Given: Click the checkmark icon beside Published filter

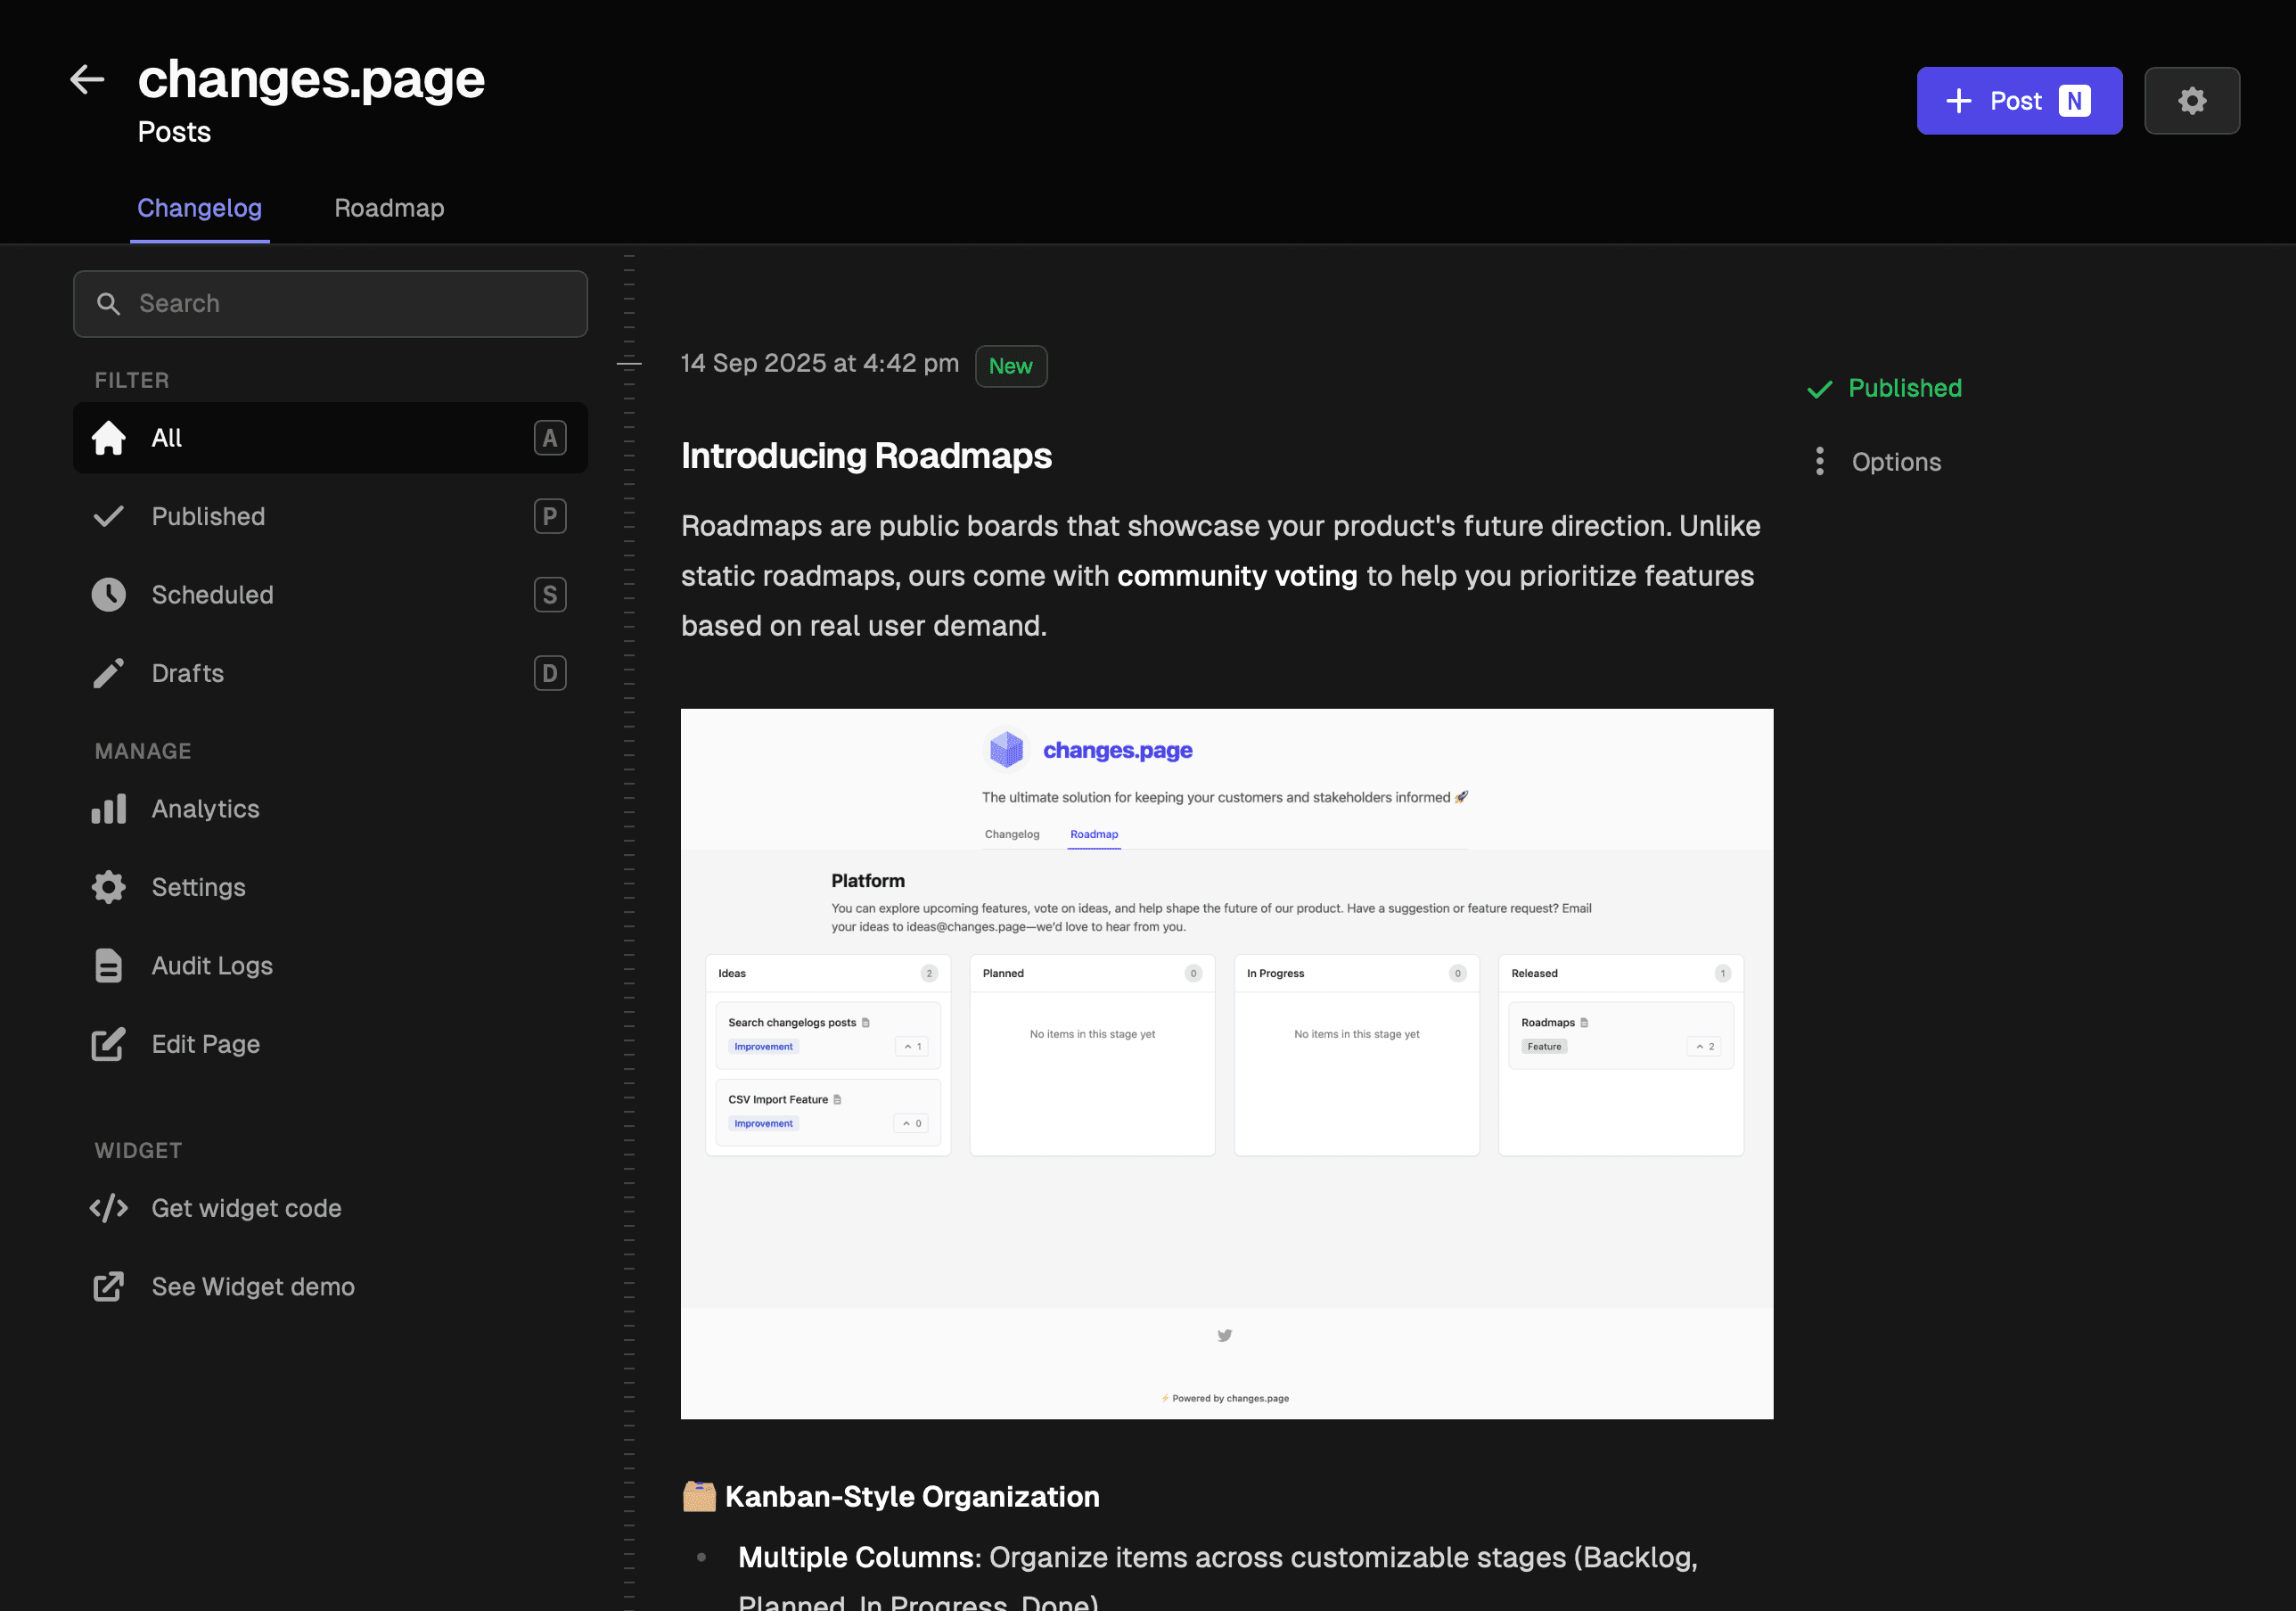Looking at the screenshot, I should (108, 516).
